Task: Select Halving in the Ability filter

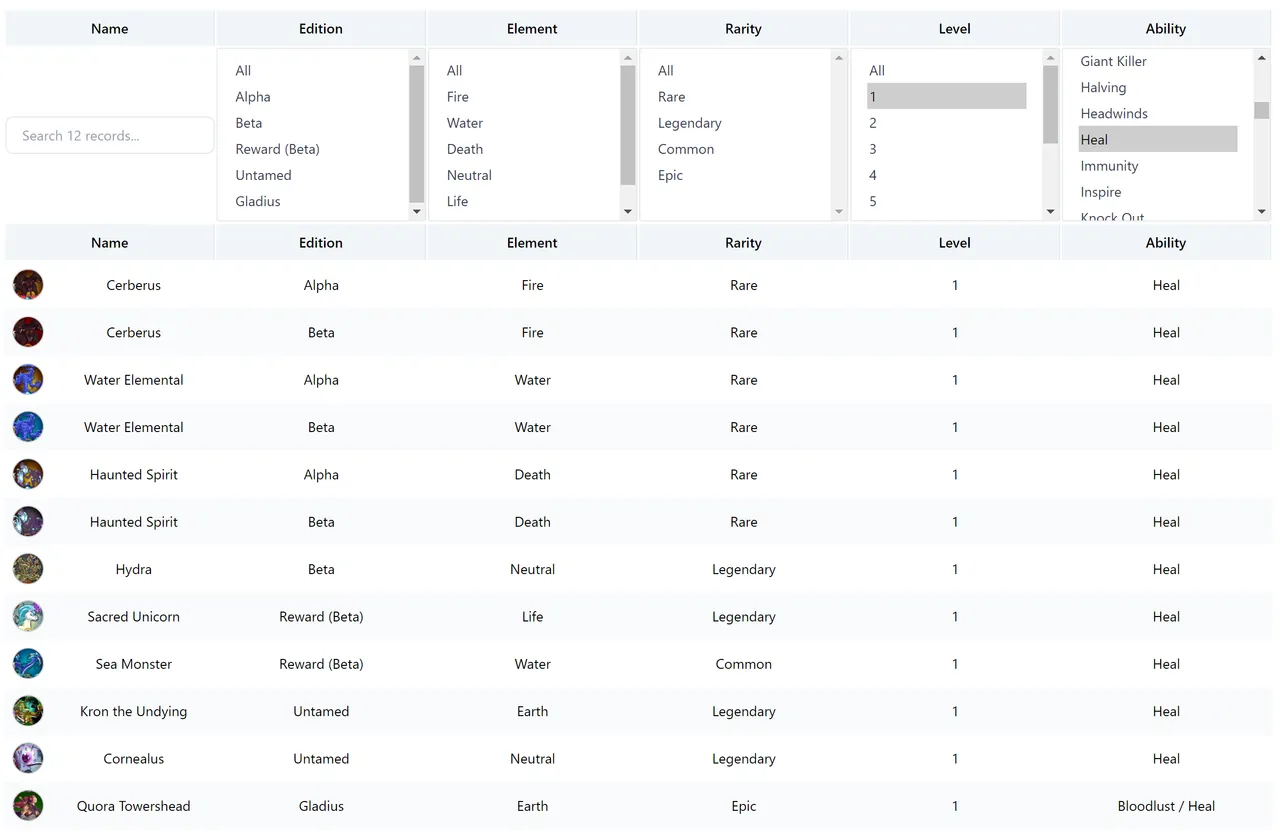Action: (x=1158, y=88)
